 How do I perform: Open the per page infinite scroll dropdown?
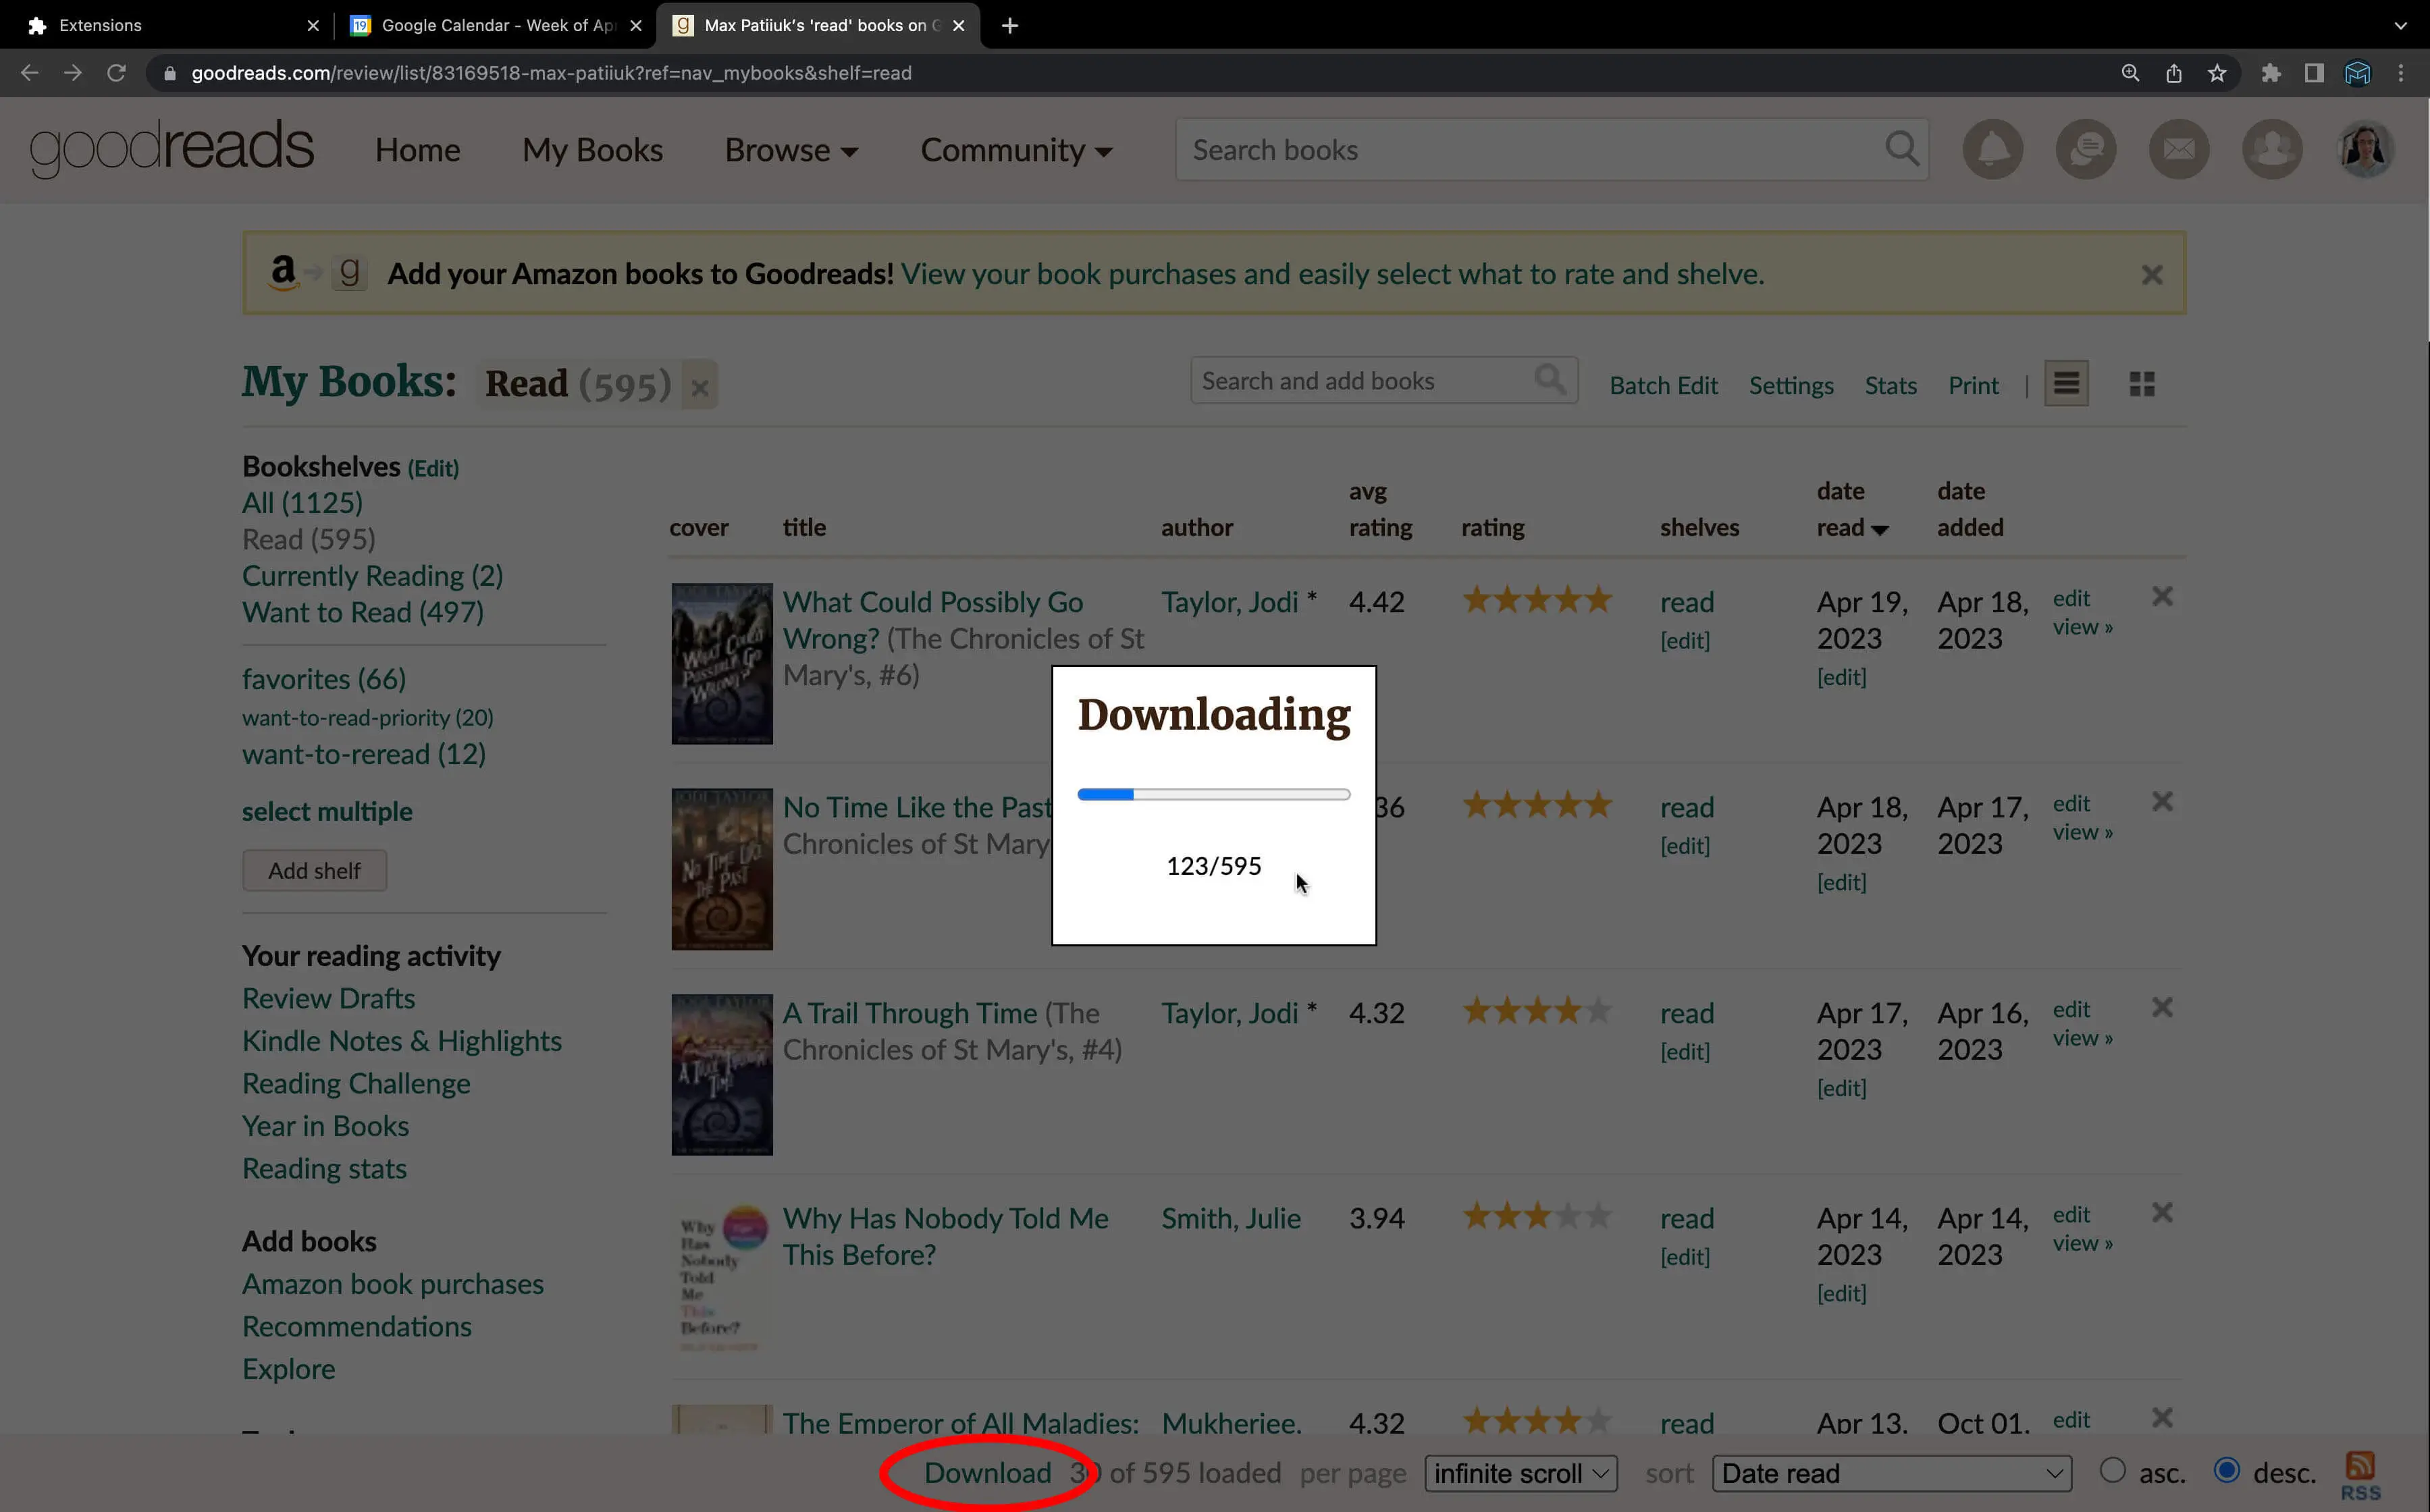pyautogui.click(x=1520, y=1473)
